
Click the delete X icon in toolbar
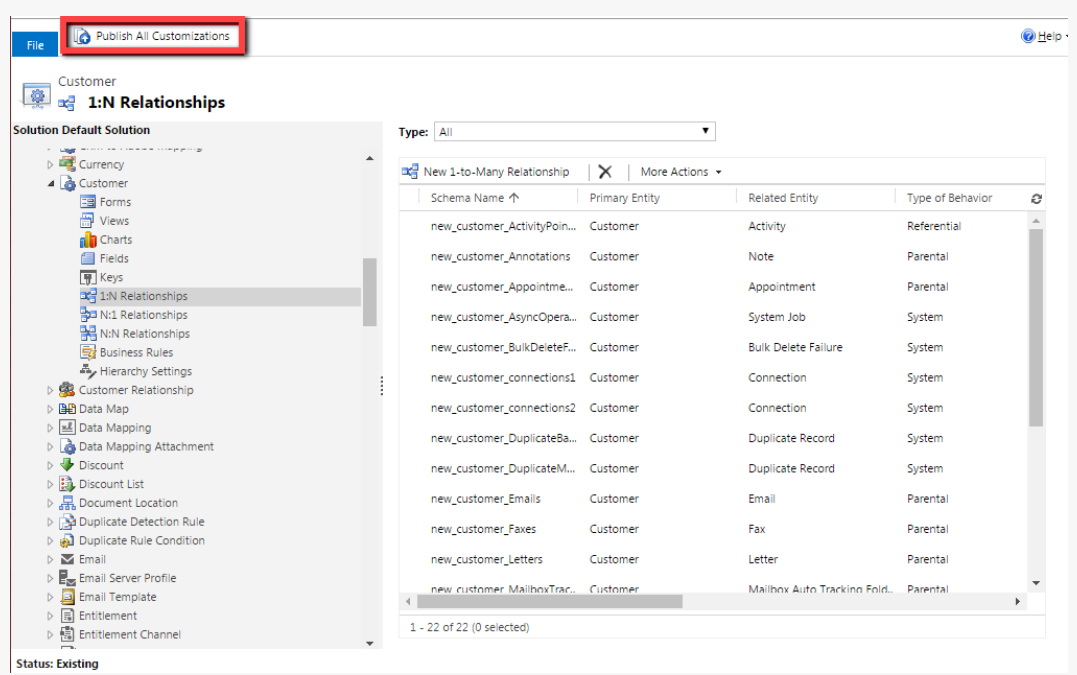[605, 172]
